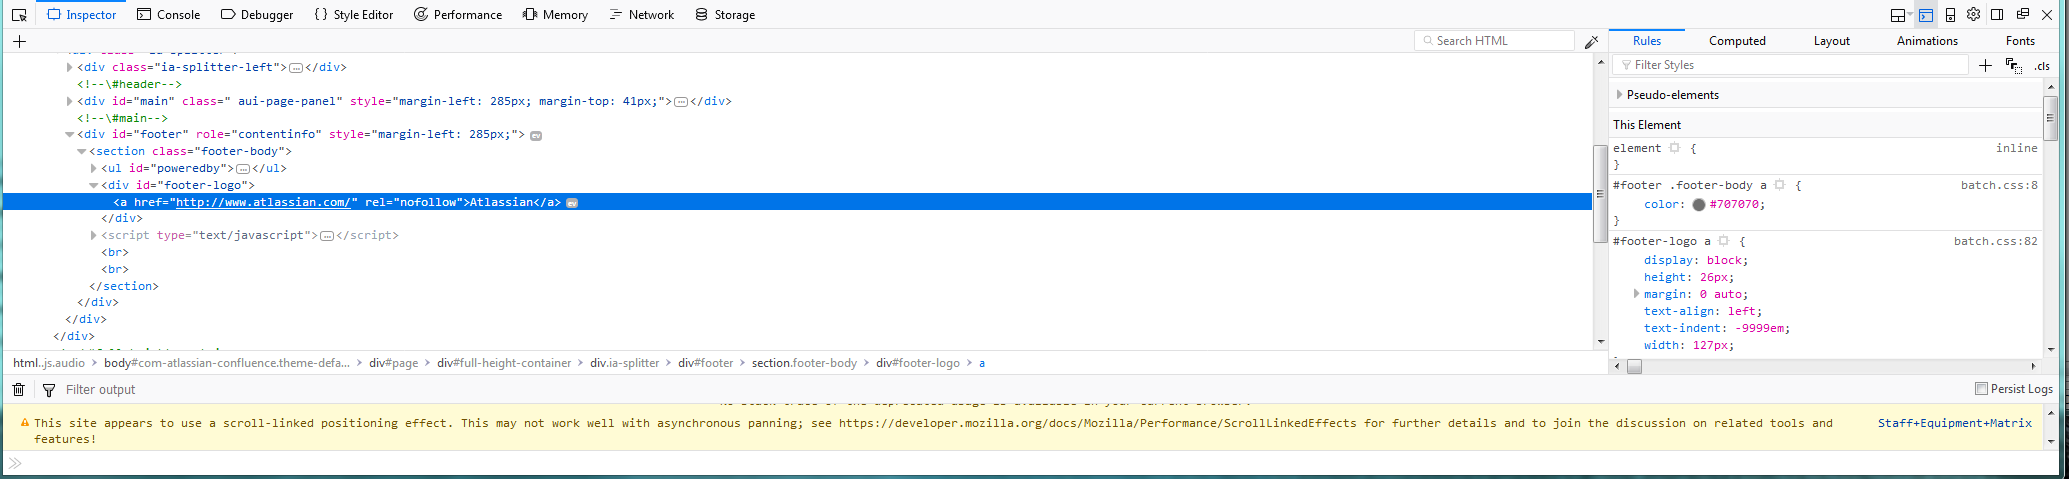Select div#footer breadcrumb
Screen dimensions: 2069x479
pyautogui.click(x=705, y=363)
